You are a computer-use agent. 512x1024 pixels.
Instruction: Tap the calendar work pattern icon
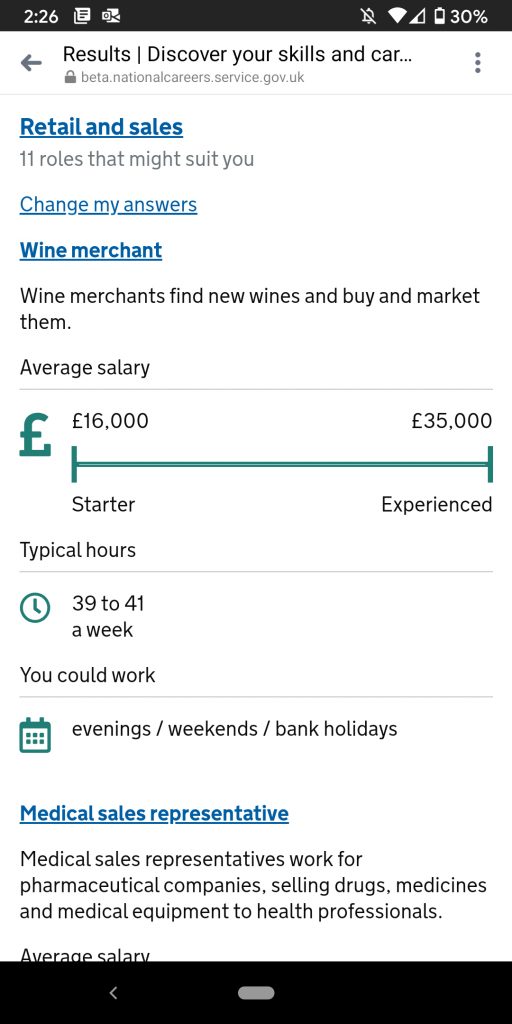[35, 735]
